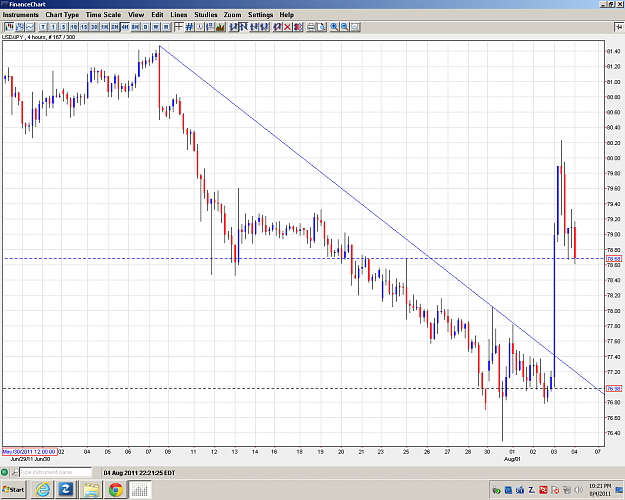The image size is (625, 500).
Task: Switch to 1-minute time scale
Action: pos(53,27)
